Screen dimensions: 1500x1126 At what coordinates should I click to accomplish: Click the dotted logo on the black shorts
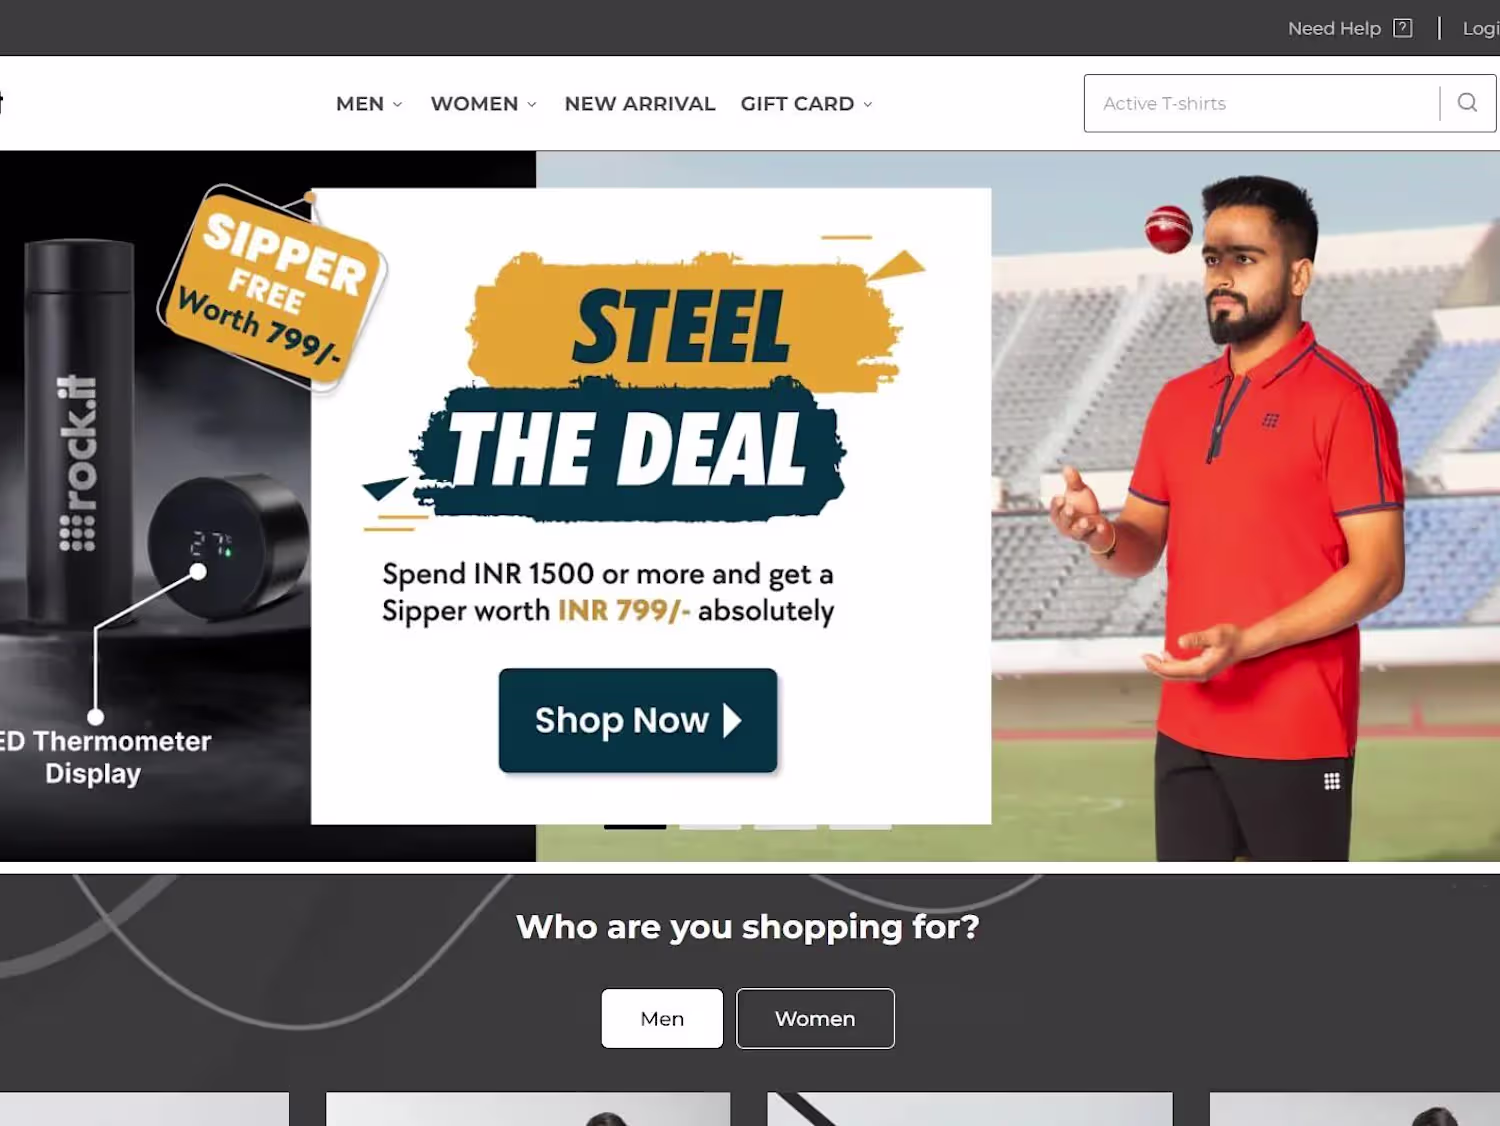click(x=1332, y=781)
